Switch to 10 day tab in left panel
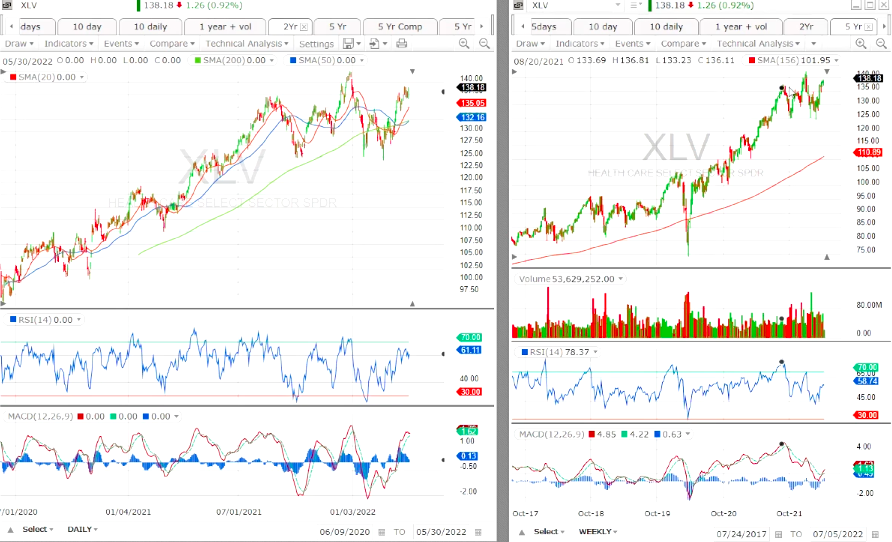This screenshot has width=892, height=542. [87, 27]
